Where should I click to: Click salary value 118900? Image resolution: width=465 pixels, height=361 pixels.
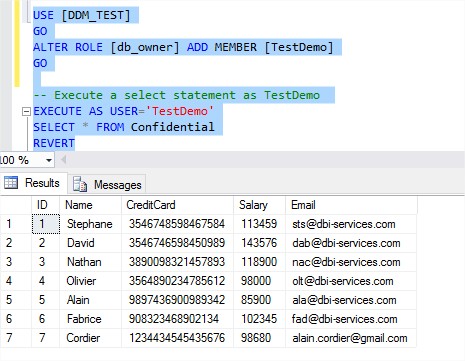[259, 262]
